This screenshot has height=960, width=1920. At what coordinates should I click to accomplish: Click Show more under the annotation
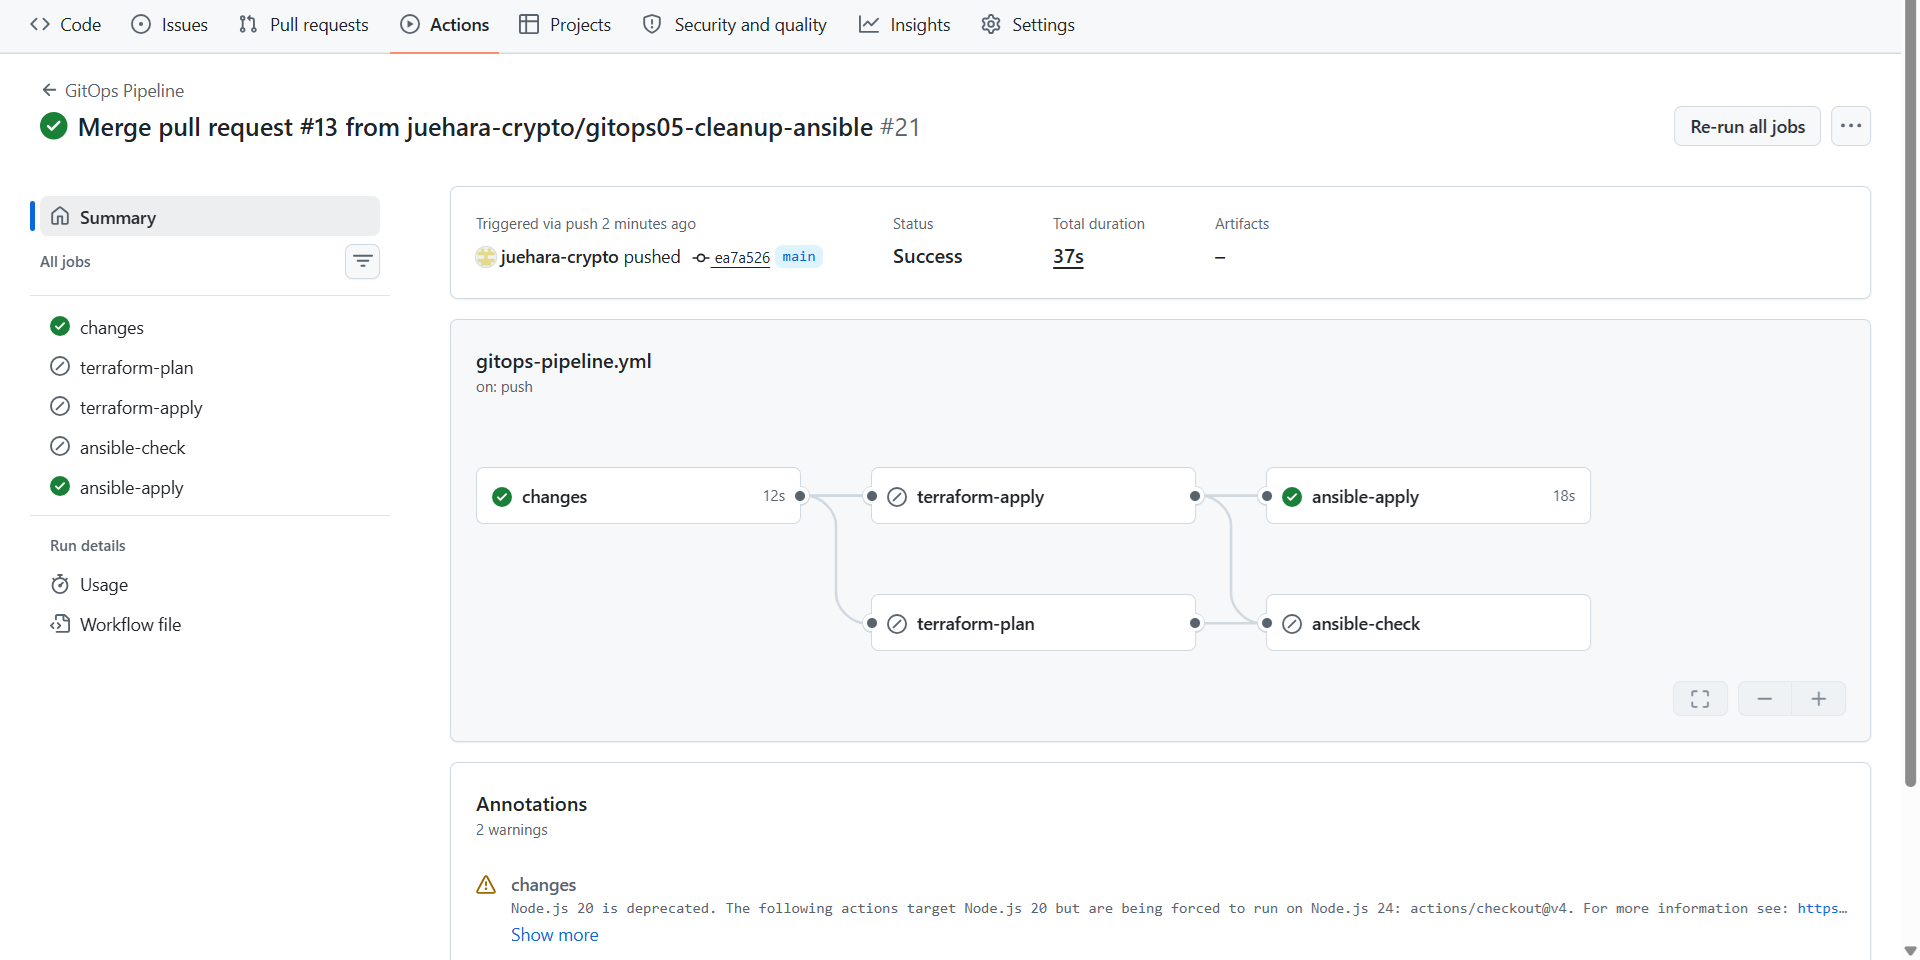(x=555, y=935)
